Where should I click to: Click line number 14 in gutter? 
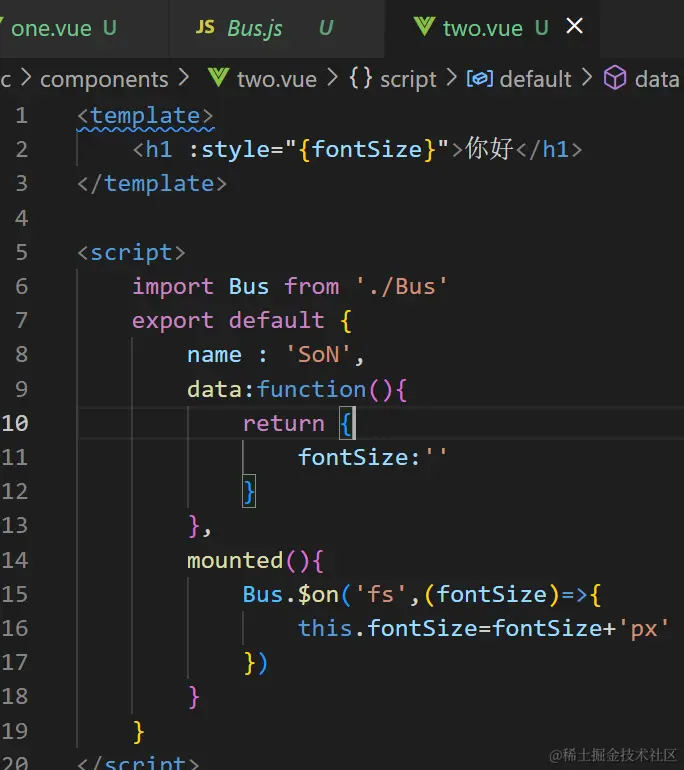pyautogui.click(x=15, y=560)
